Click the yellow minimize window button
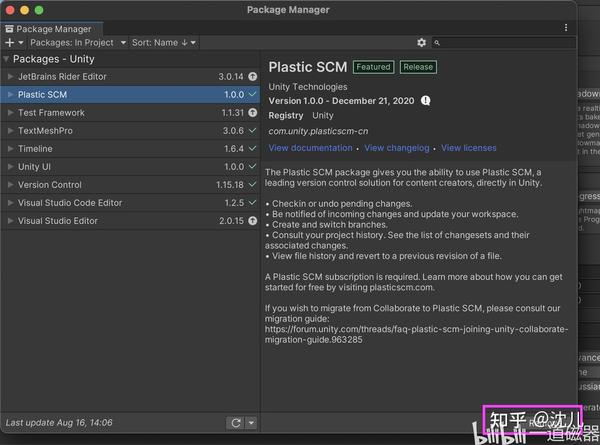This screenshot has height=445, width=600. [x=24, y=10]
